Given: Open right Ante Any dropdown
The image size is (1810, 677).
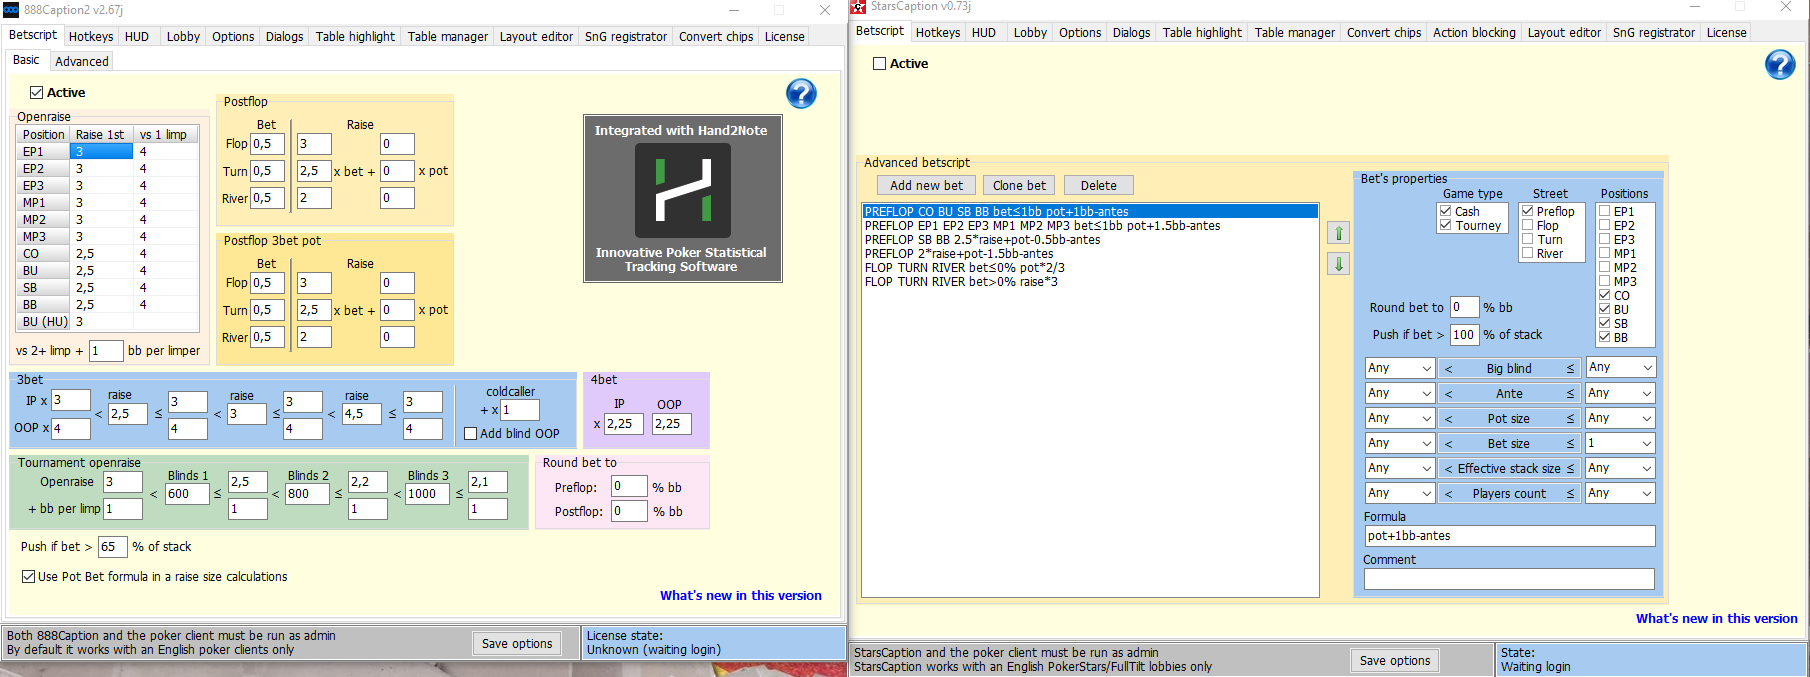Looking at the screenshot, I should tap(1620, 393).
